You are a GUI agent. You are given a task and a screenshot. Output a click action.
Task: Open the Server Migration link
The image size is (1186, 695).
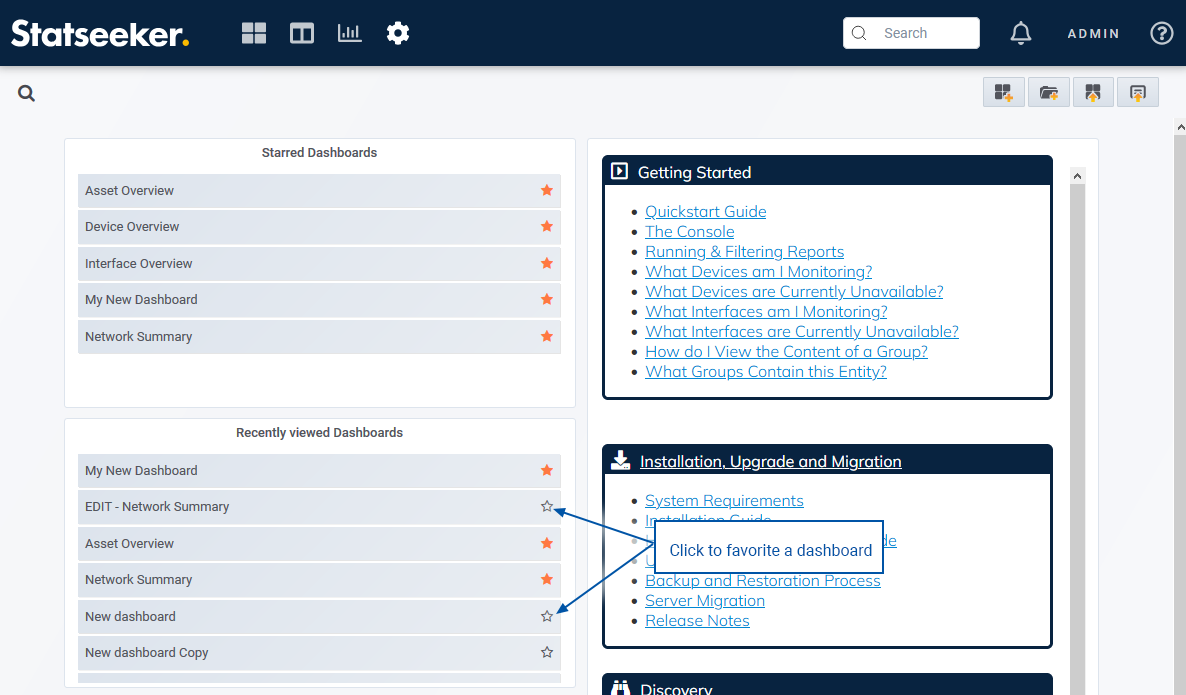(704, 601)
